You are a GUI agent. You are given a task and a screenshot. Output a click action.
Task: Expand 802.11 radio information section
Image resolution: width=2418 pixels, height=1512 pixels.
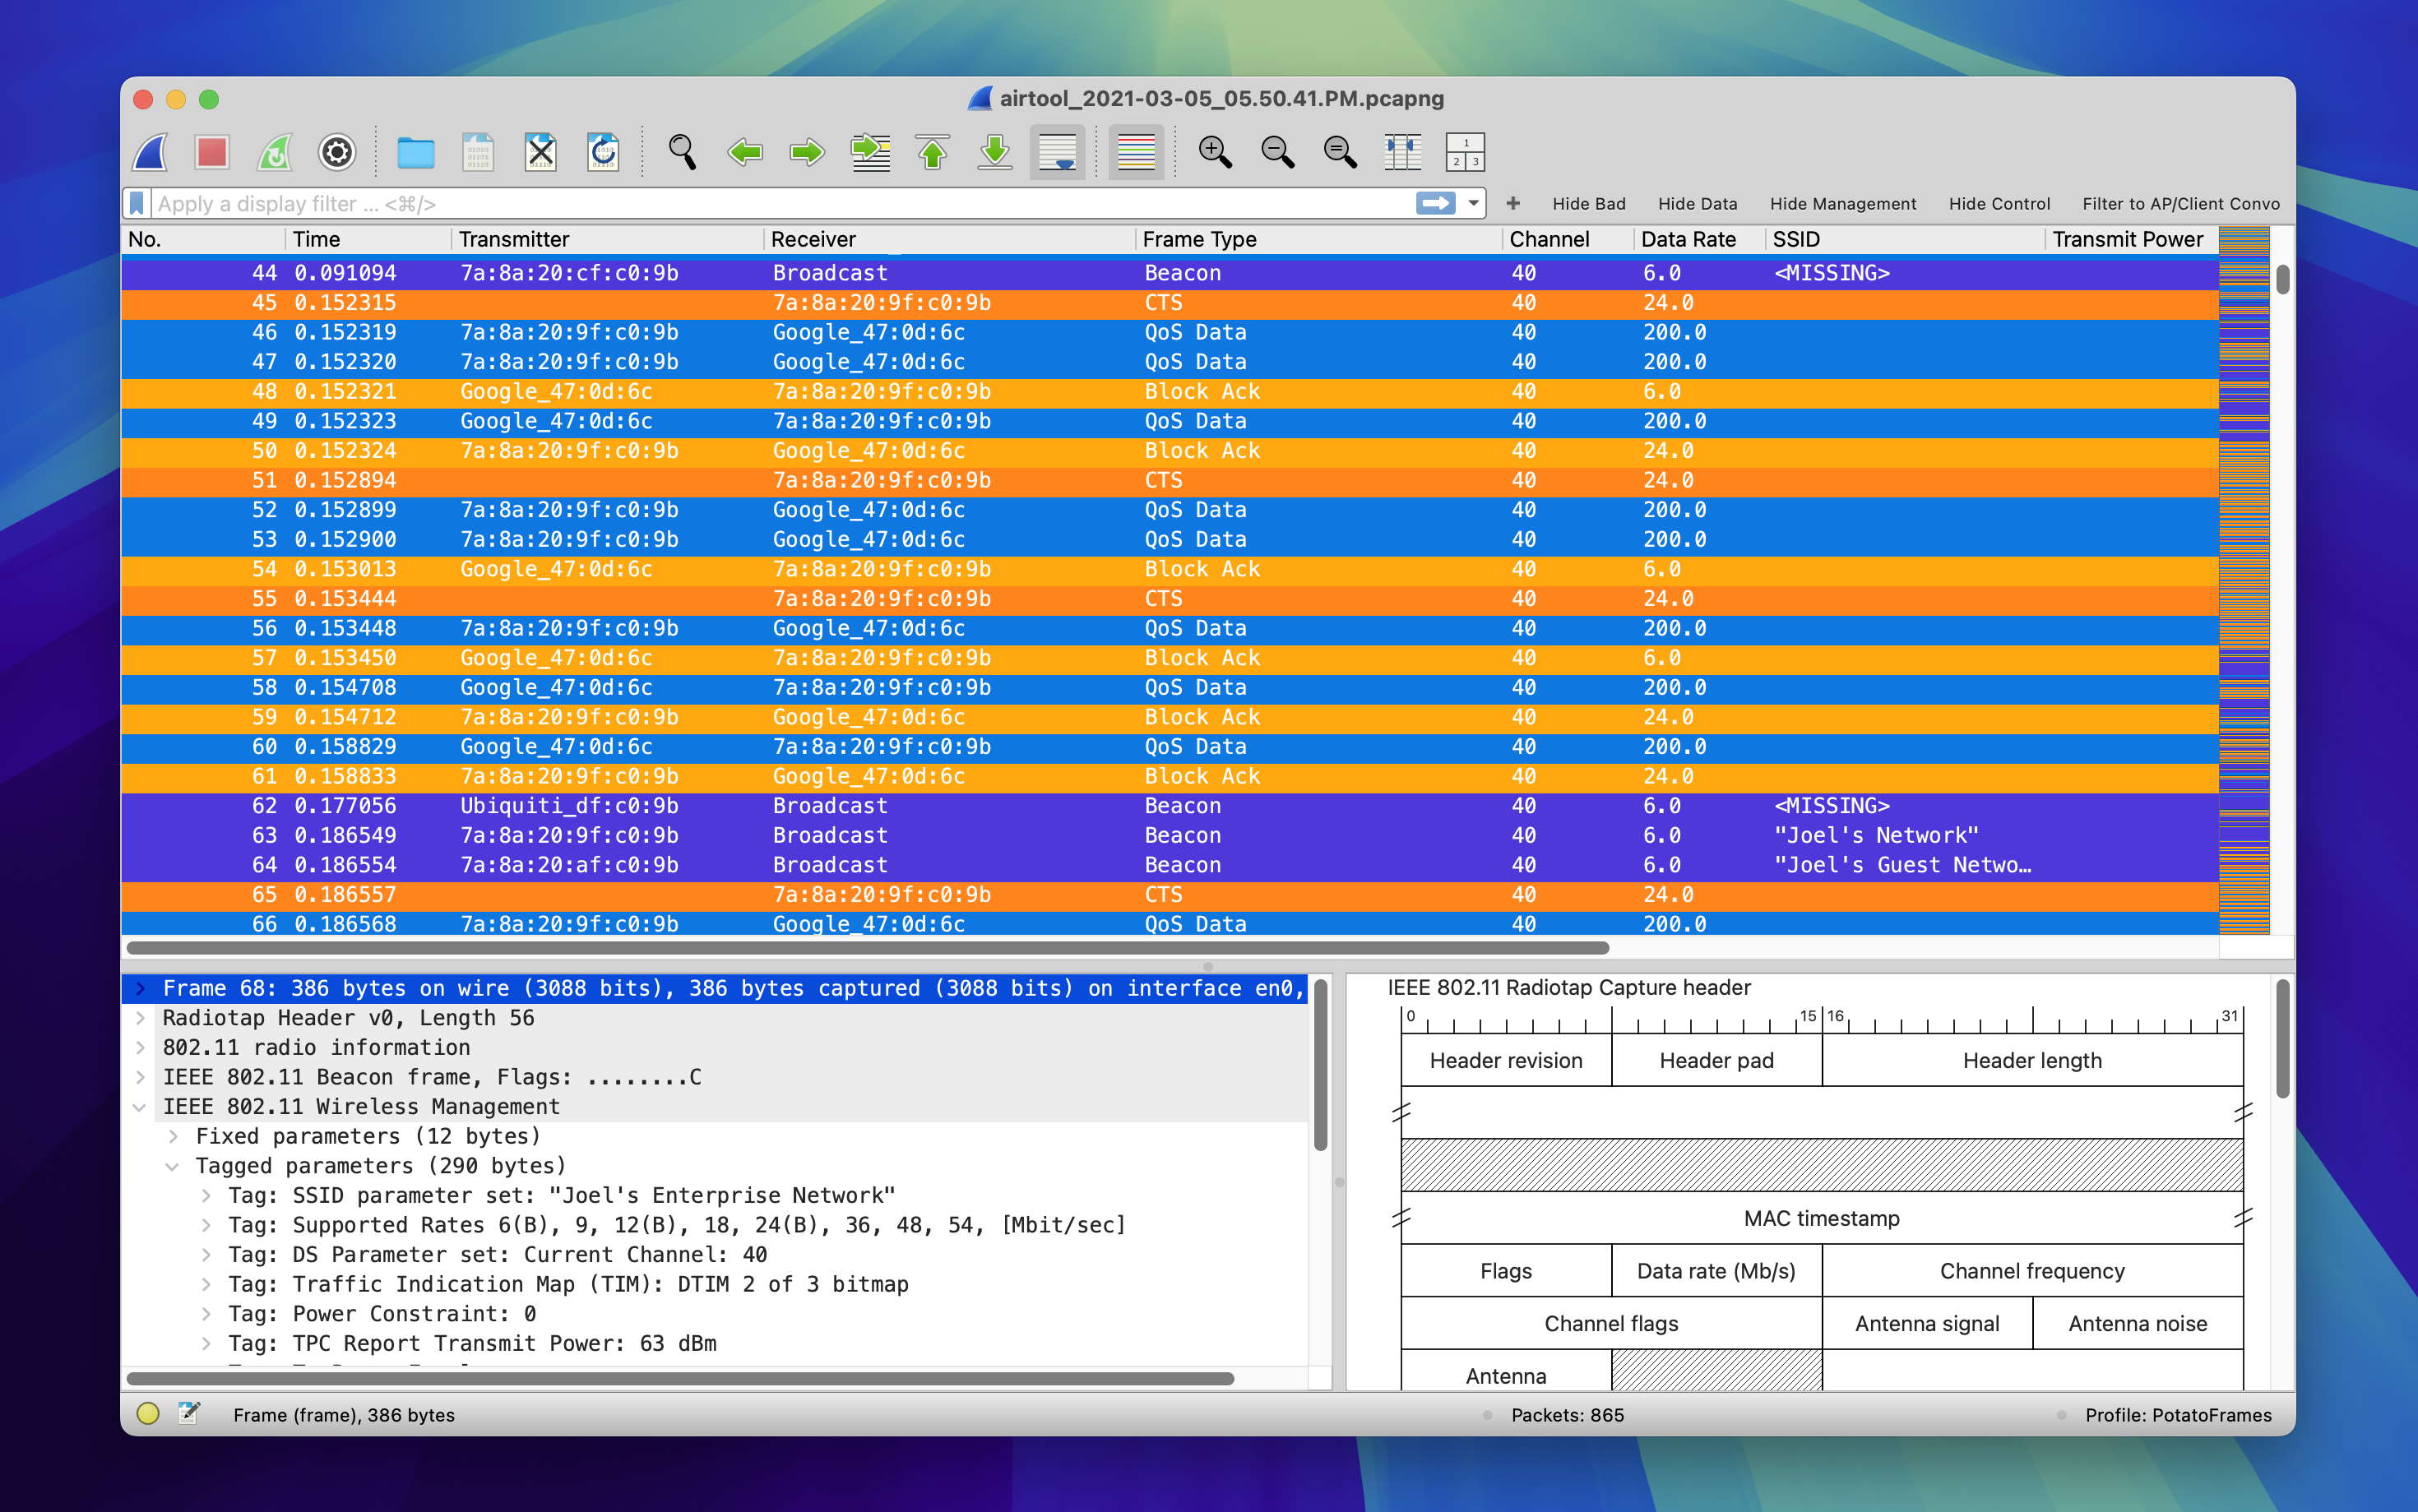(x=140, y=1048)
